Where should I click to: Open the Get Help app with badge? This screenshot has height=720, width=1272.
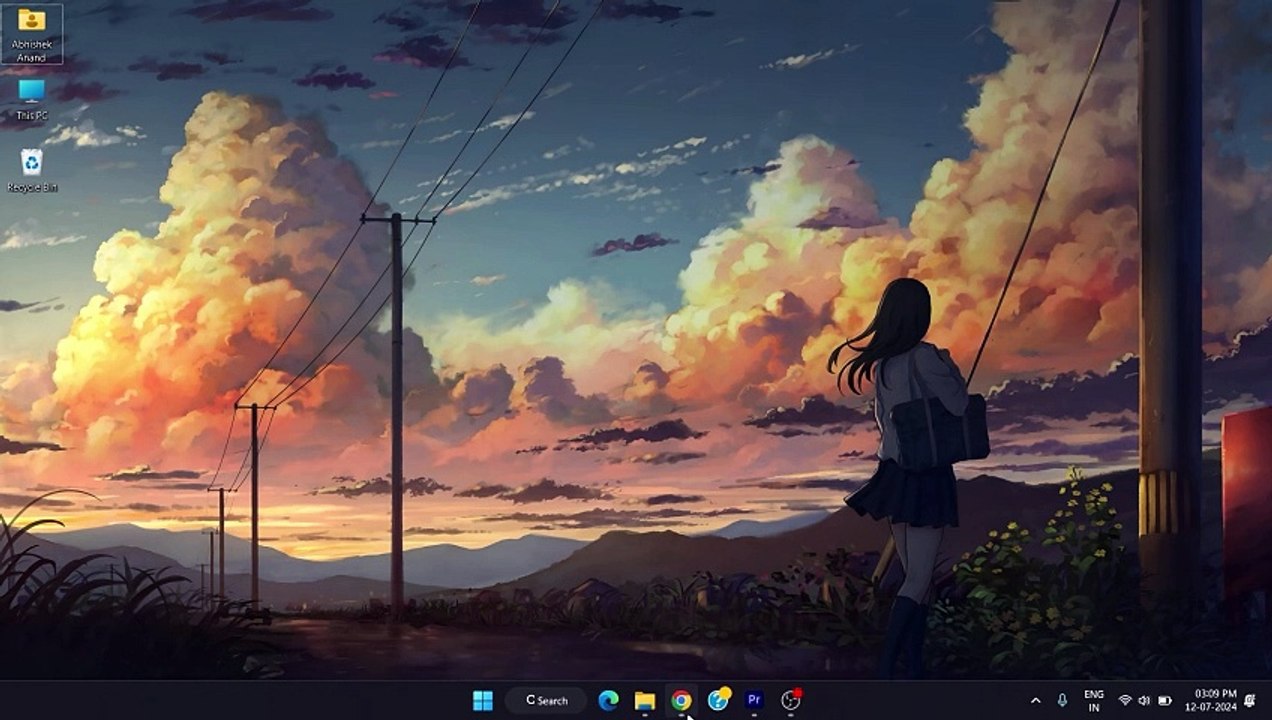(x=718, y=700)
